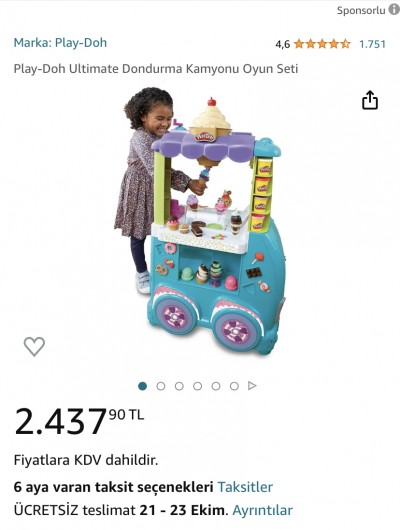
Task: Open the Sponsorlu info icon
Action: click(394, 9)
